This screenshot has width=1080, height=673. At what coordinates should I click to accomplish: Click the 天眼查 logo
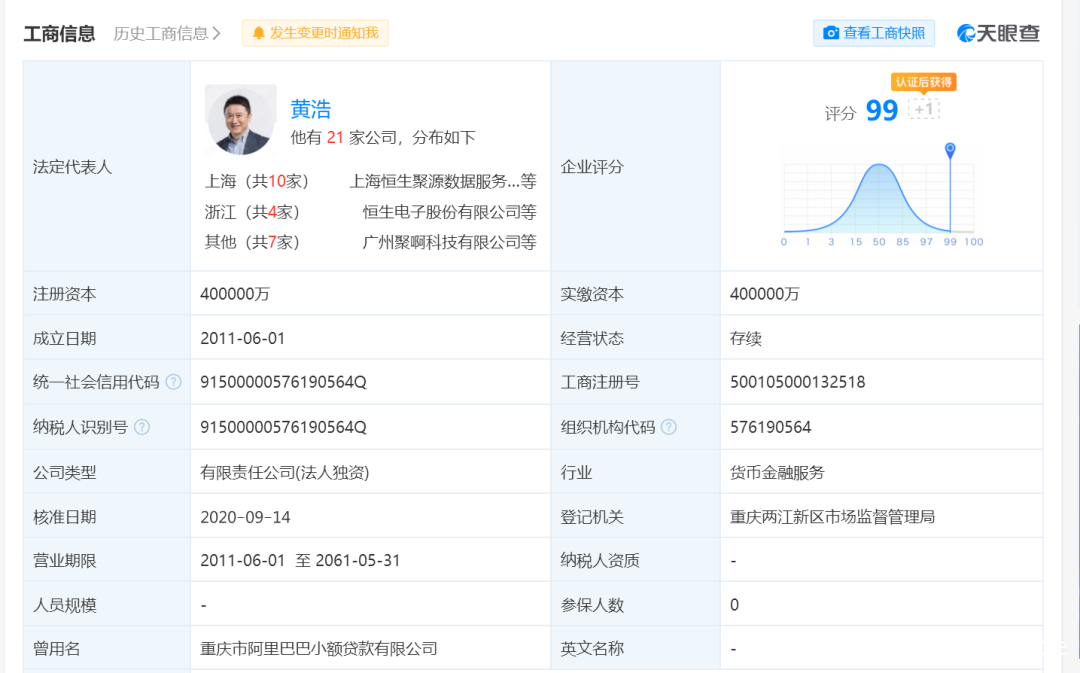(998, 33)
